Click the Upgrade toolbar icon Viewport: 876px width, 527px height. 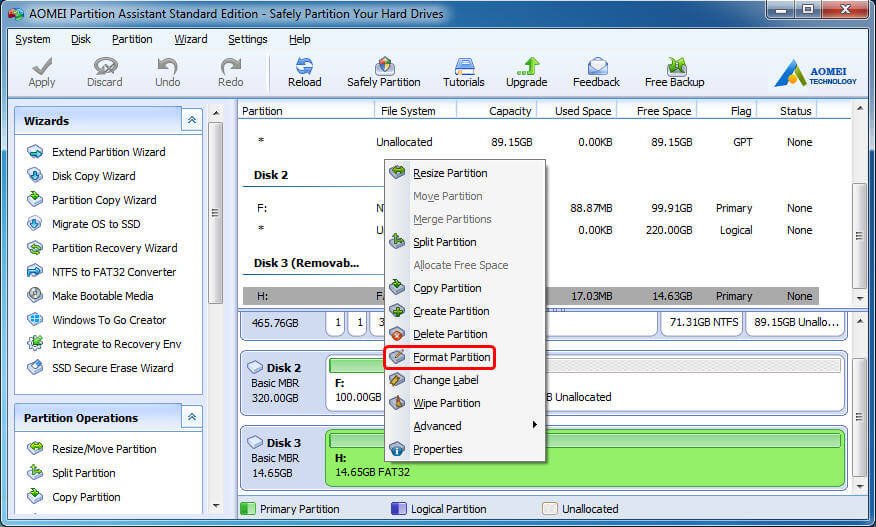(526, 72)
